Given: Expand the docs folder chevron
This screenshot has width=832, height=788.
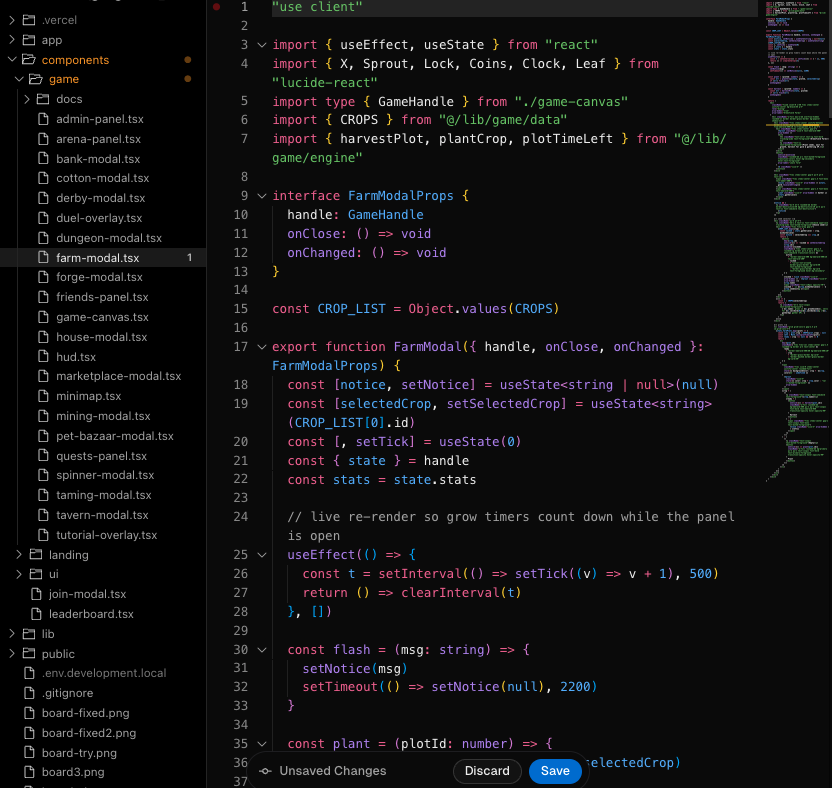Looking at the screenshot, I should 27,99.
